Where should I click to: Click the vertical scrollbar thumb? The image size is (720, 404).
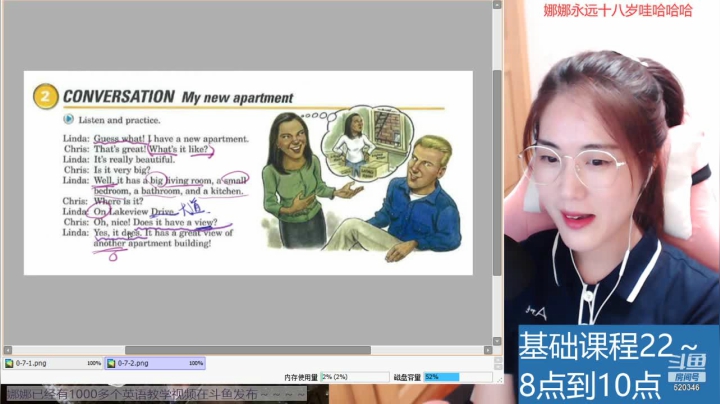click(497, 173)
